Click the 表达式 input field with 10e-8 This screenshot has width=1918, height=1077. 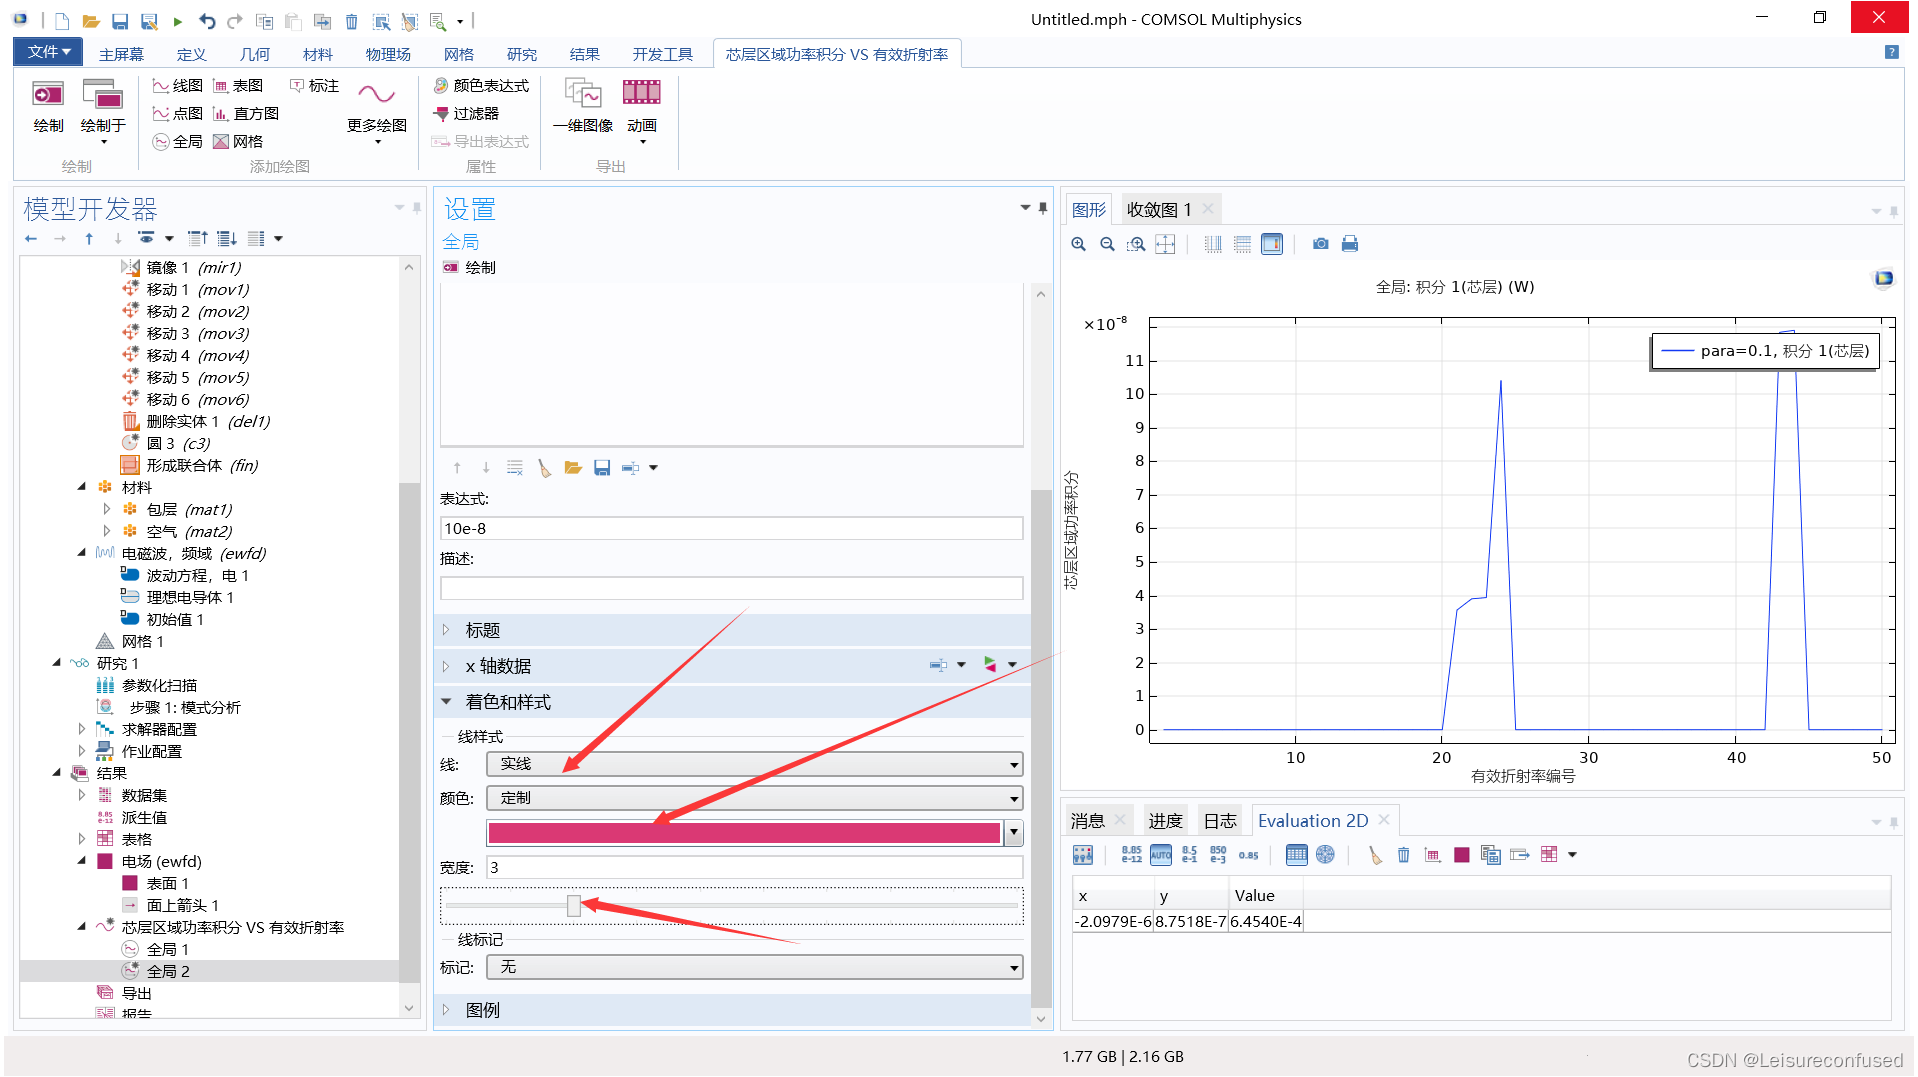732,529
